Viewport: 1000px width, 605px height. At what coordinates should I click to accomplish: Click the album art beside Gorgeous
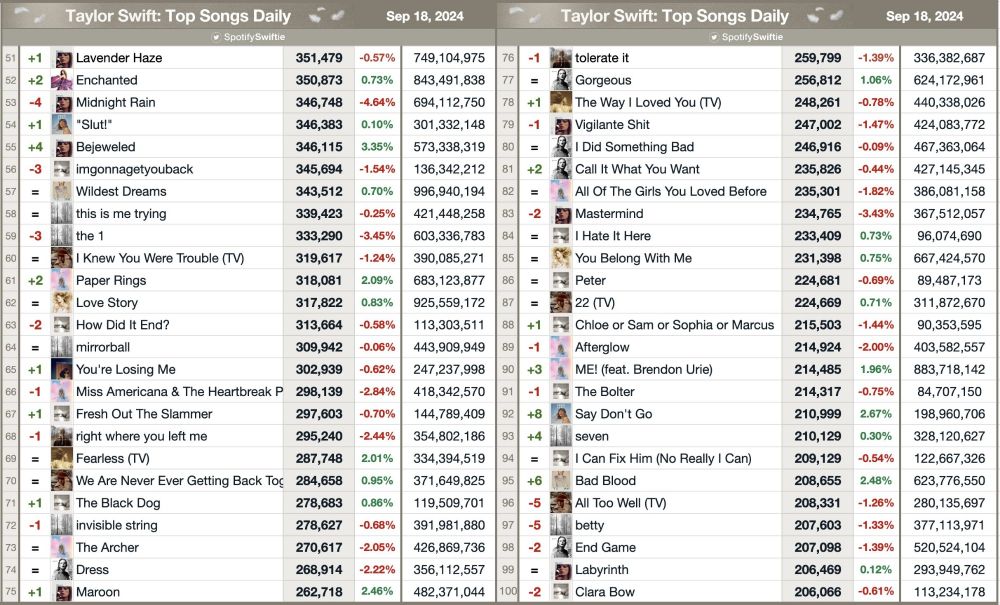click(561, 80)
